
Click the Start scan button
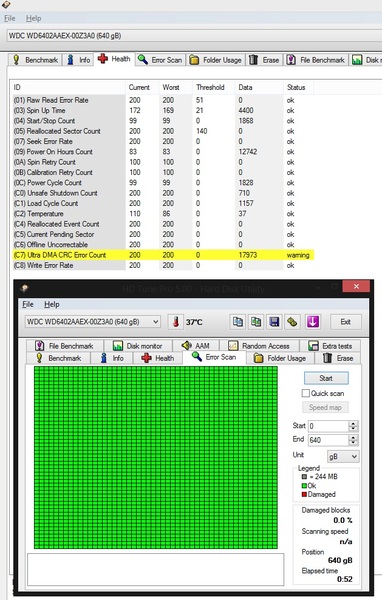click(326, 378)
